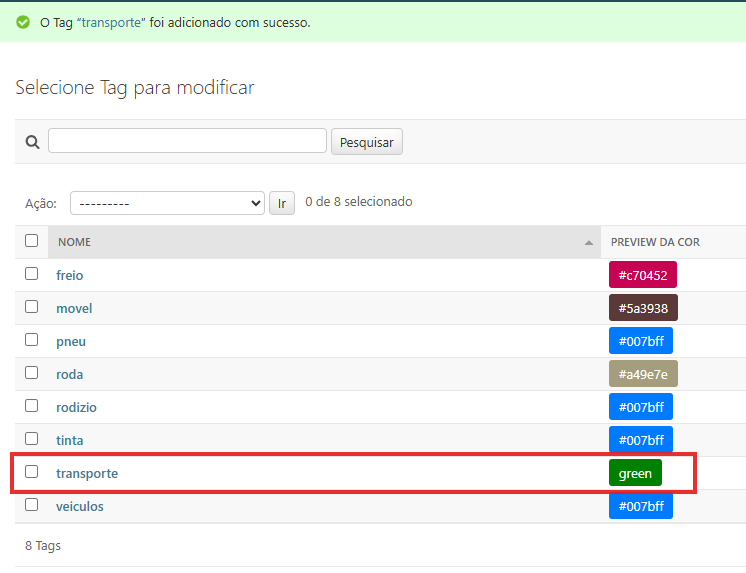Open the Ação dropdown menu
This screenshot has height=573, width=746.
click(167, 203)
